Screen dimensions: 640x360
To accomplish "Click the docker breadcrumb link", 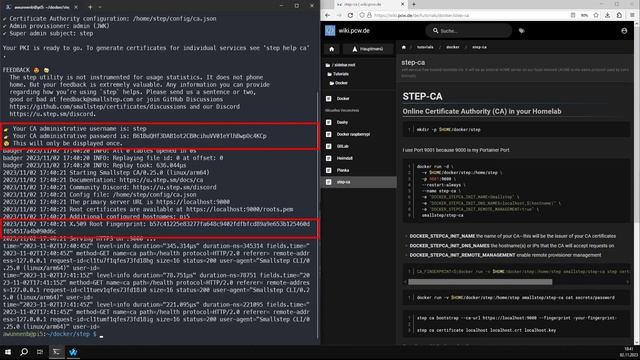I will point(453,47).
